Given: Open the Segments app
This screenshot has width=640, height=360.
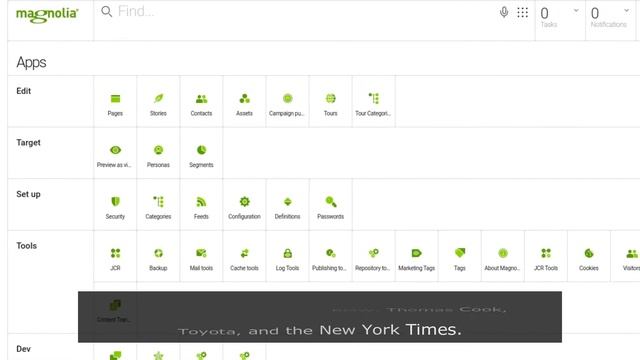Looking at the screenshot, I should [x=201, y=153].
